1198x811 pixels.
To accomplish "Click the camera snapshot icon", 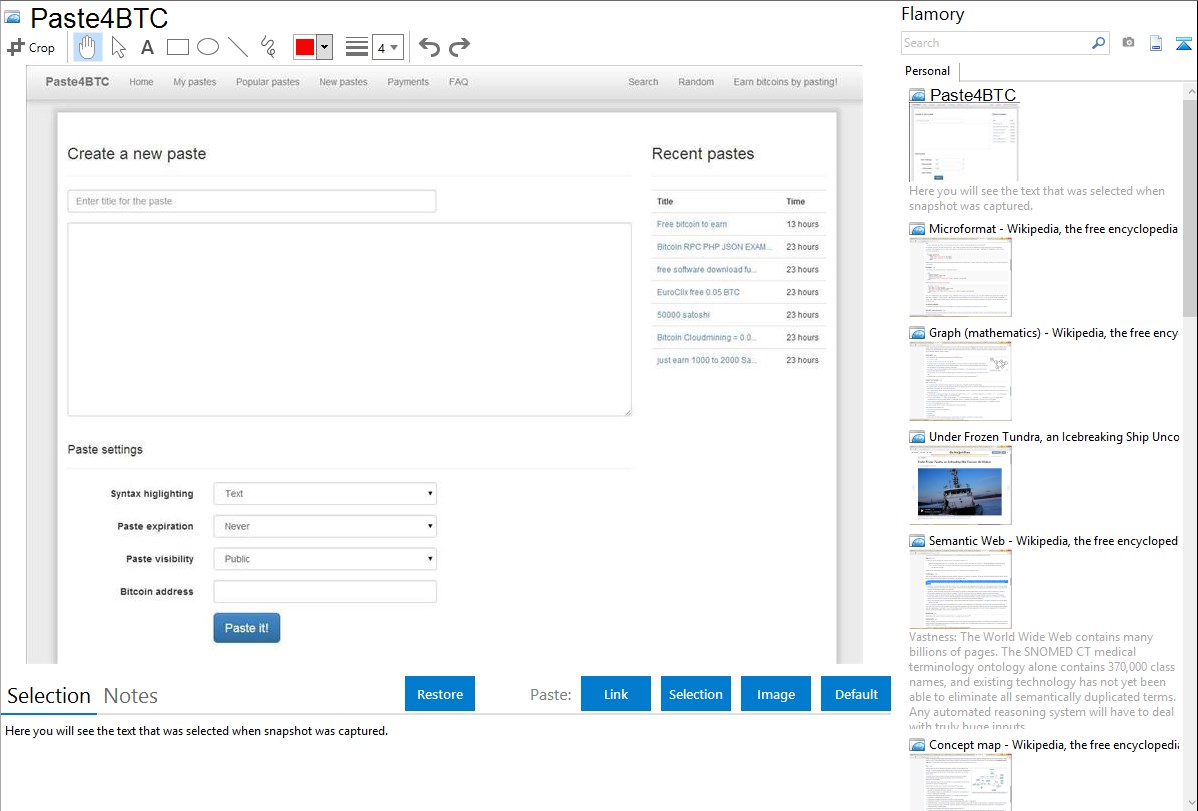I will (x=1128, y=43).
